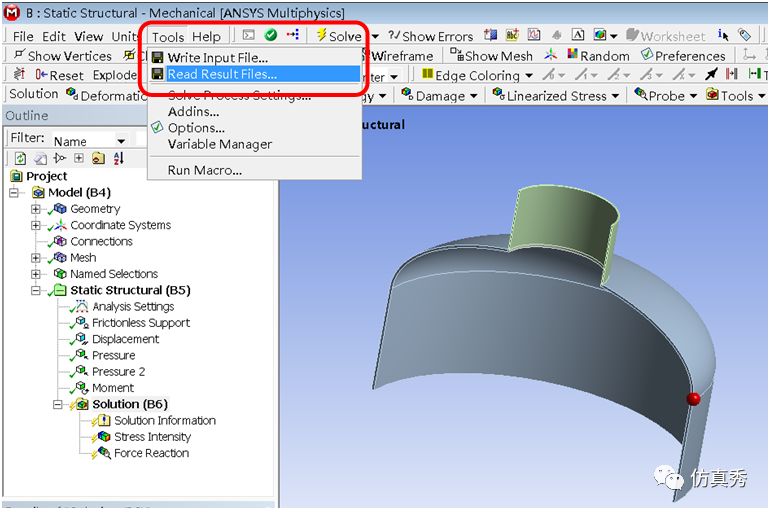Click the annotation label icon with ABC
Screen dimensions: 772x512
pyautogui.click(x=513, y=34)
